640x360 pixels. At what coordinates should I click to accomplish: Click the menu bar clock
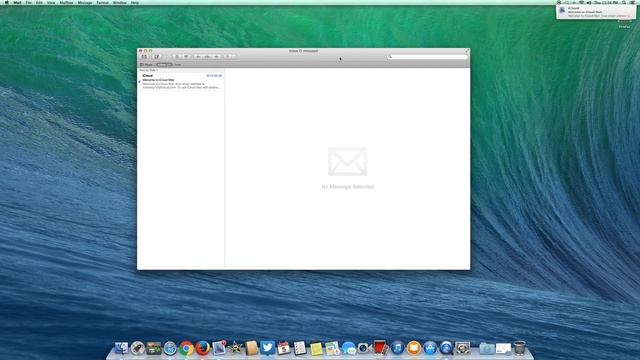pyautogui.click(x=606, y=2)
